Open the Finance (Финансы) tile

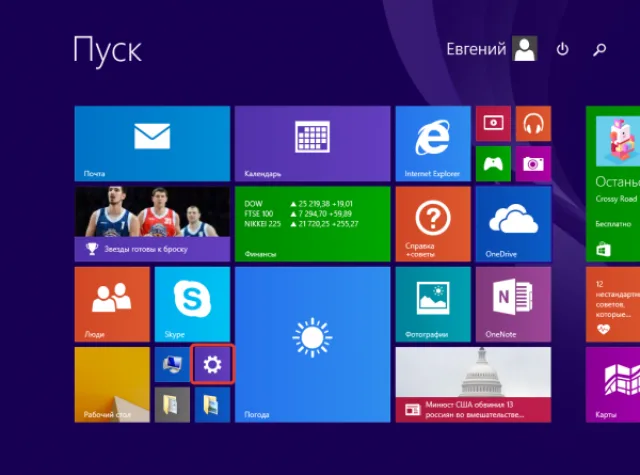313,224
